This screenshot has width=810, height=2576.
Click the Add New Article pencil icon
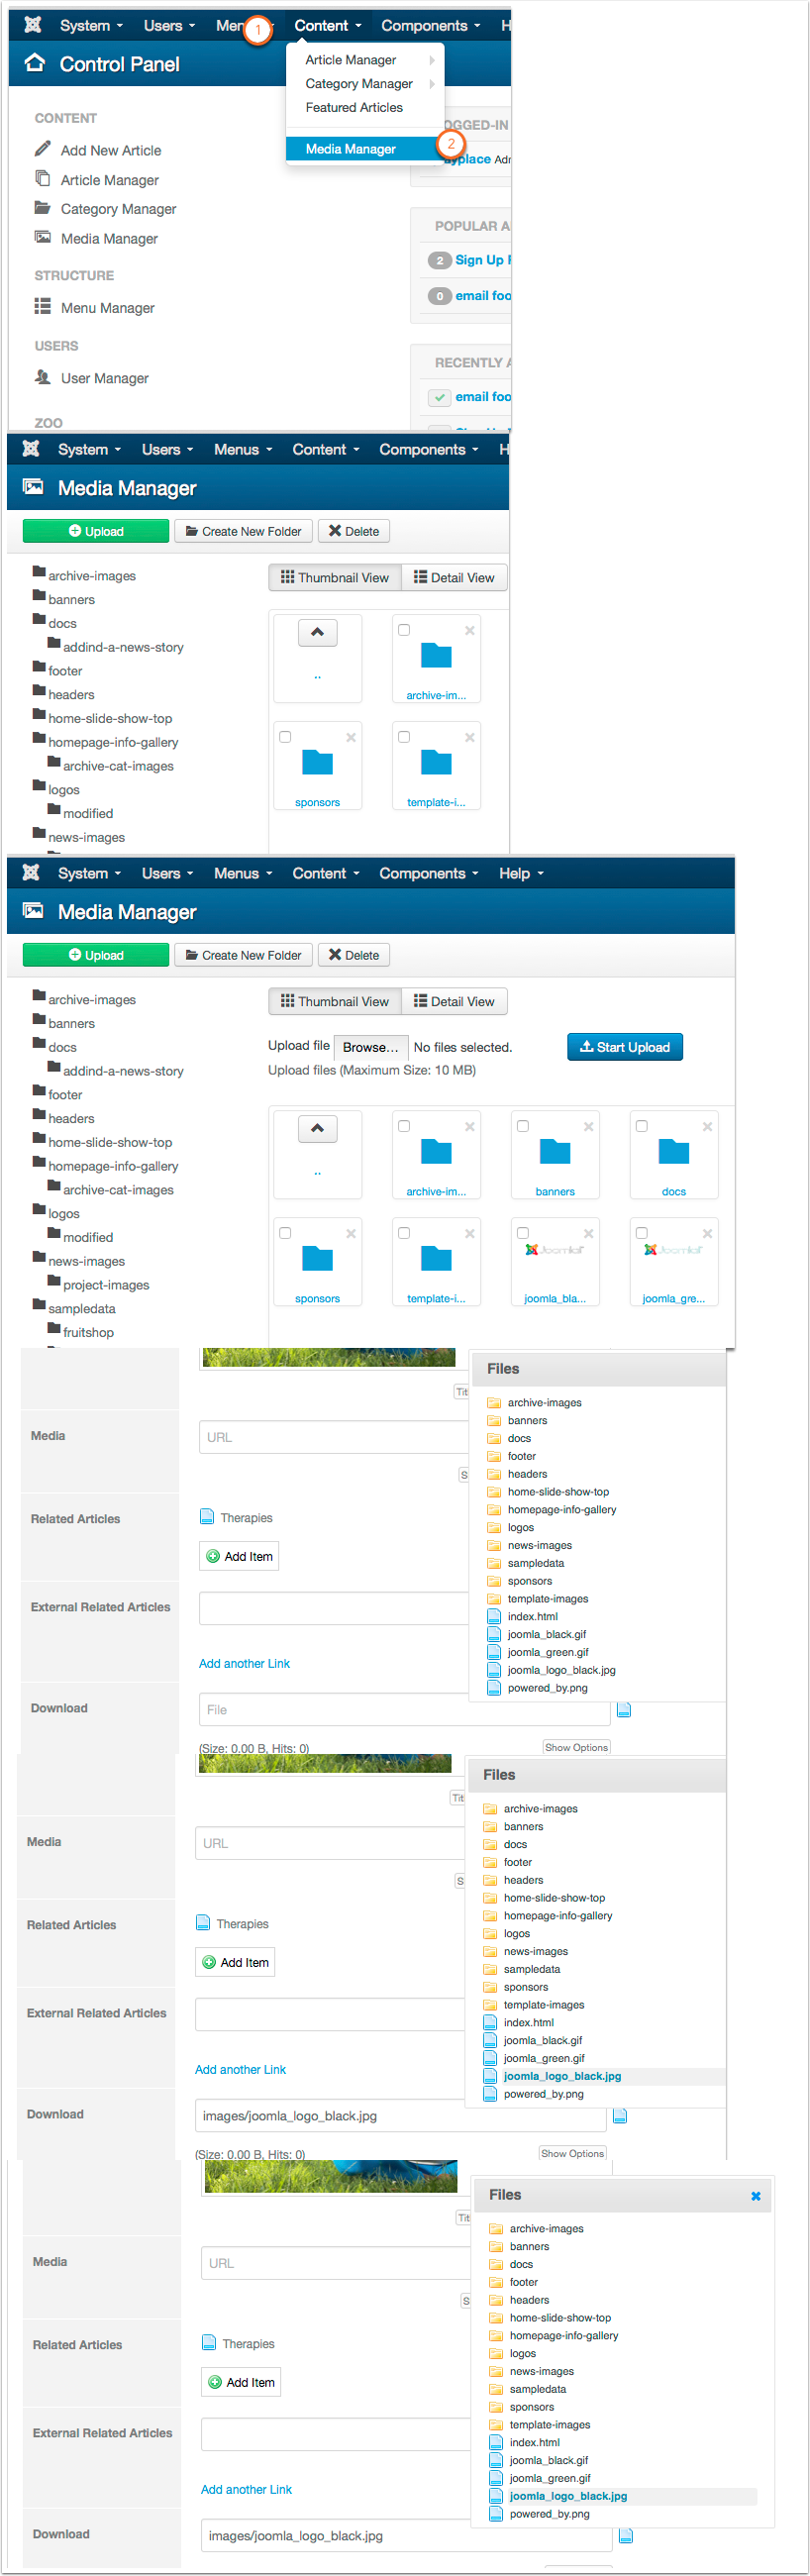pyautogui.click(x=42, y=149)
